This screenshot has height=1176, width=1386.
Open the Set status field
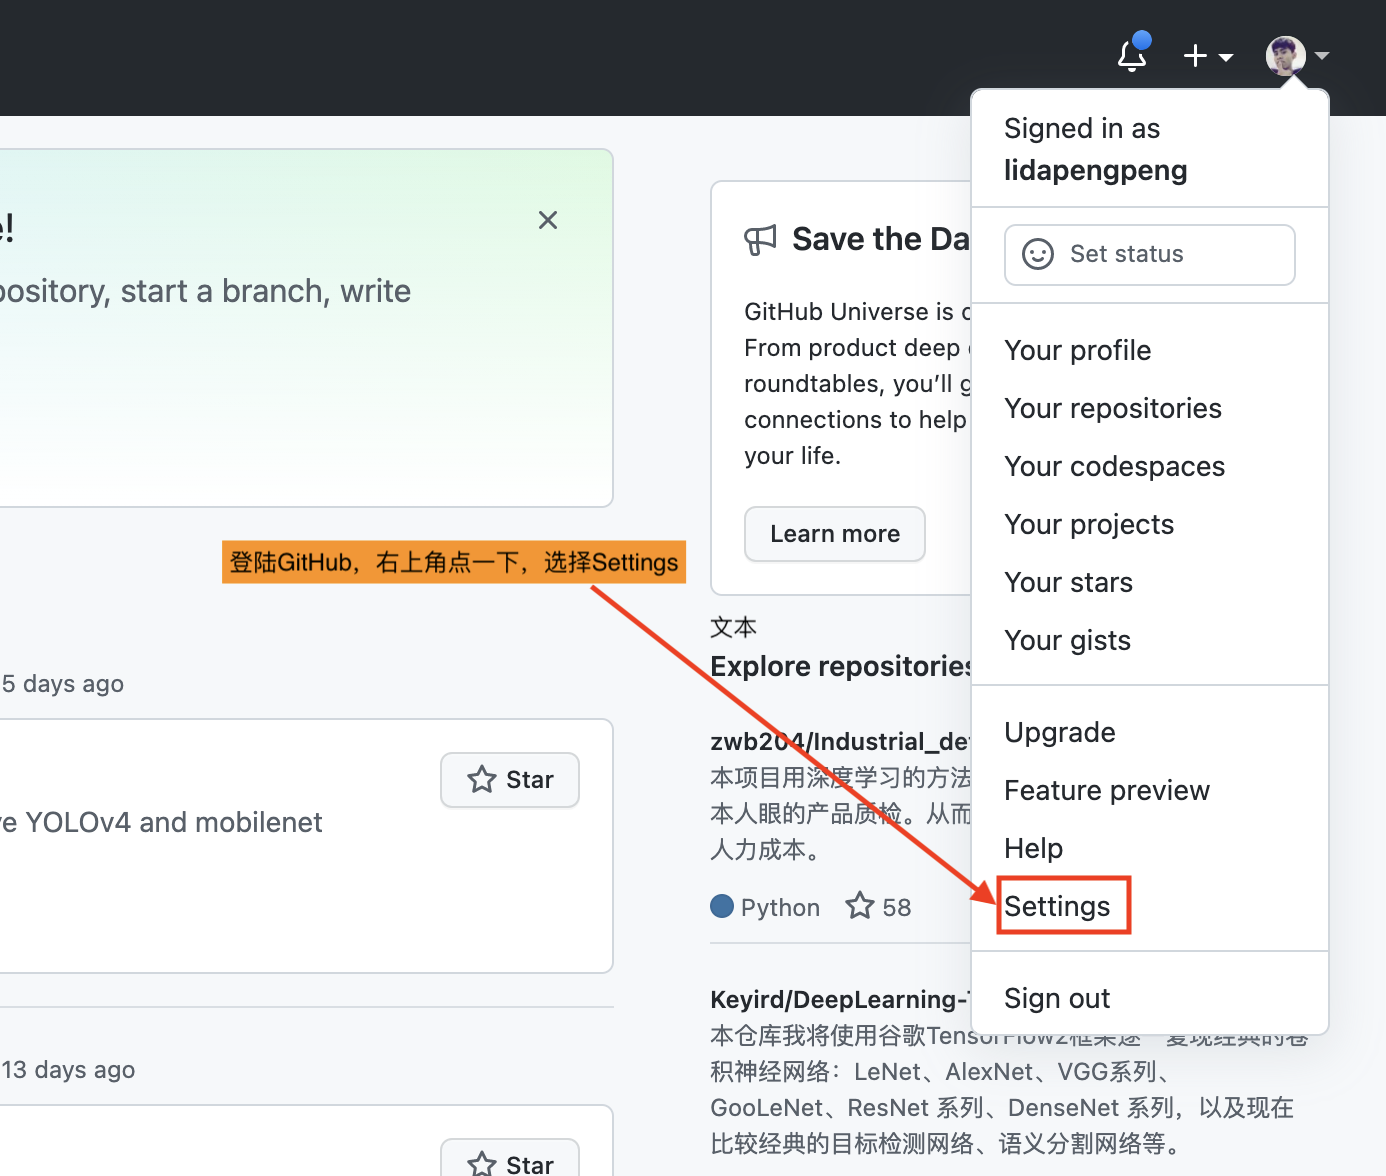tap(1150, 255)
